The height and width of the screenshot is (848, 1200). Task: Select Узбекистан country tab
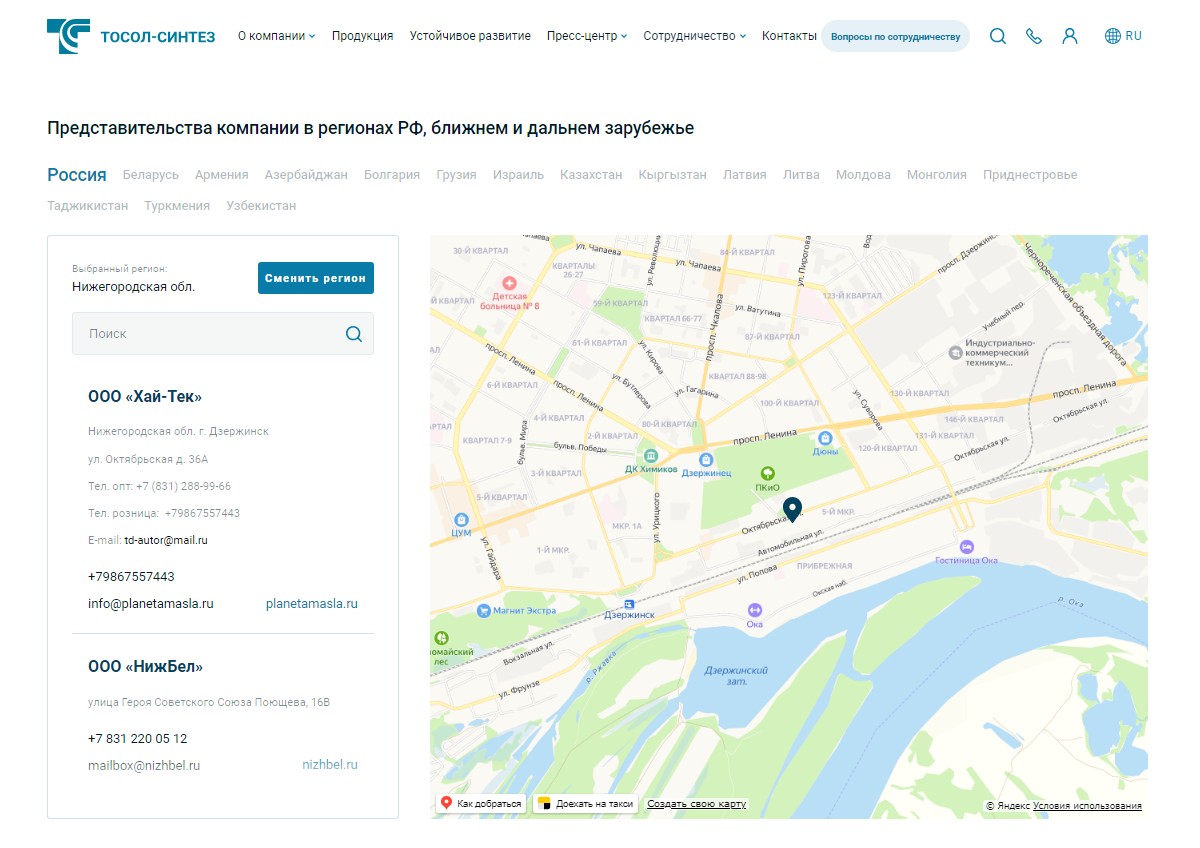point(261,206)
